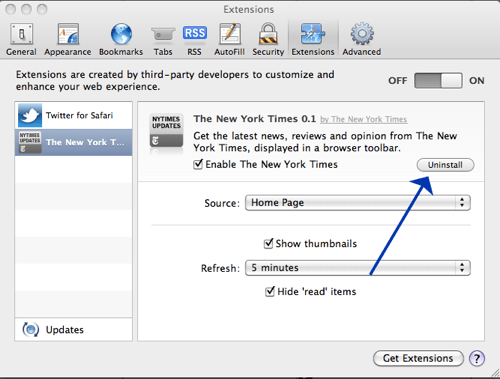Viewport: 500px width, 379px height.
Task: Click the Uninstall button
Action: (x=445, y=165)
